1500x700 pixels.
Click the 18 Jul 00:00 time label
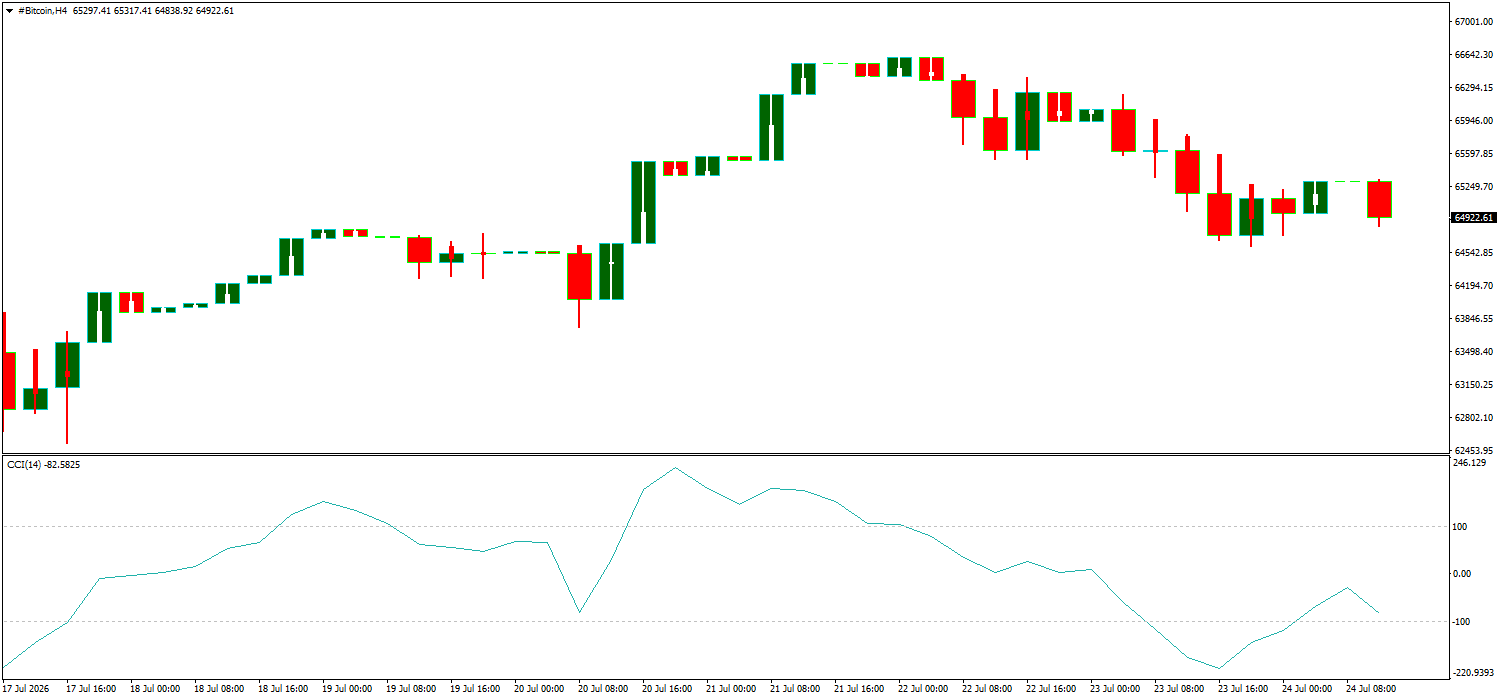(155, 689)
